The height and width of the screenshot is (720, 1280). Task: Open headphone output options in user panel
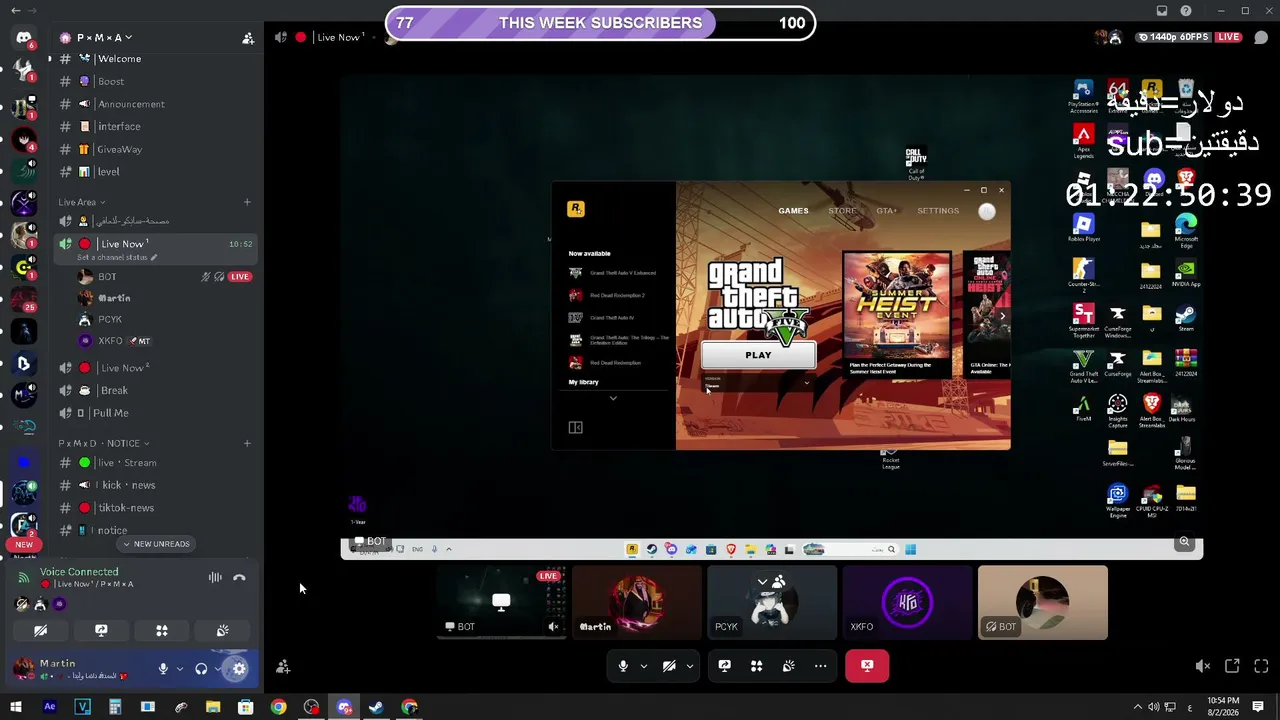(x=218, y=669)
